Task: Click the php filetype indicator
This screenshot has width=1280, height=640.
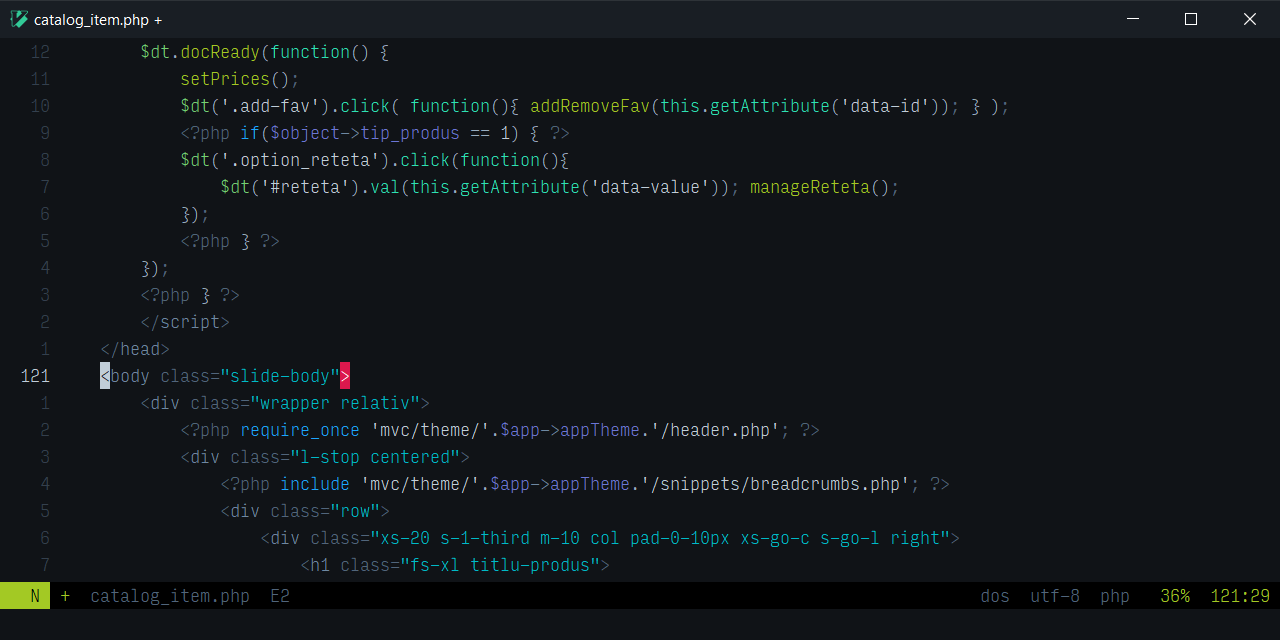Action: tap(1115, 596)
